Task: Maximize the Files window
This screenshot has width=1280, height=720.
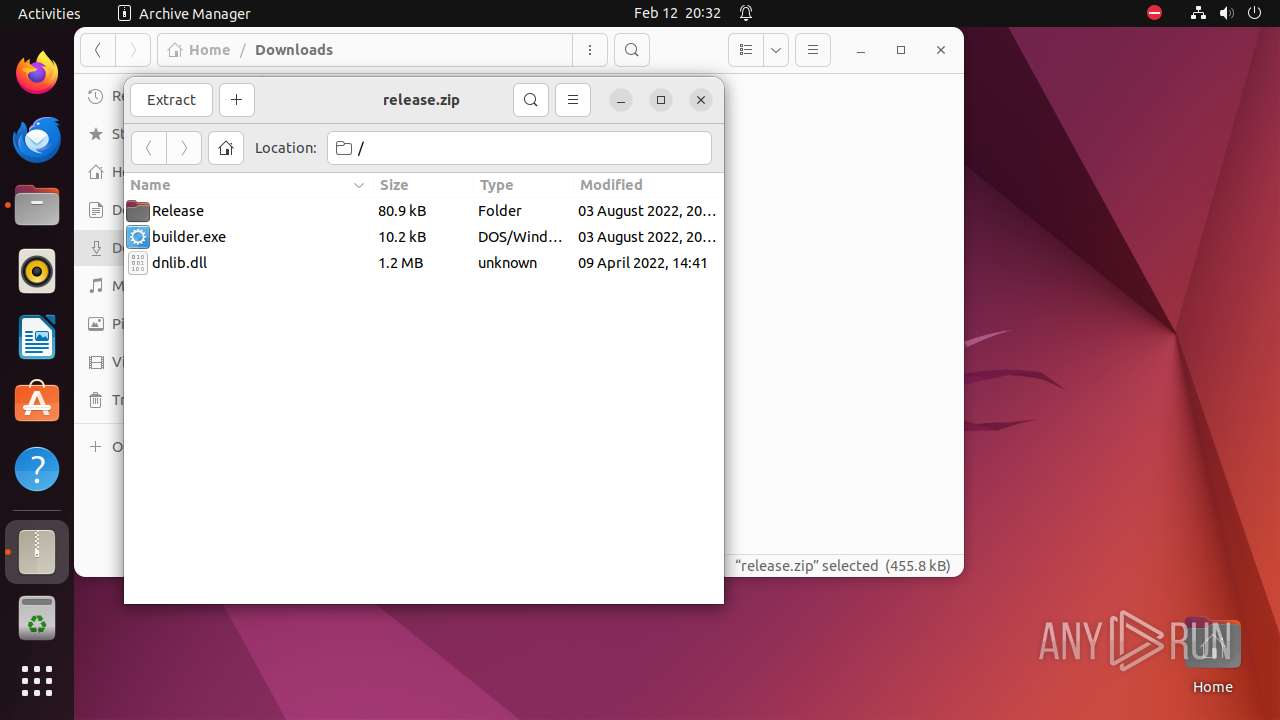Action: point(901,50)
